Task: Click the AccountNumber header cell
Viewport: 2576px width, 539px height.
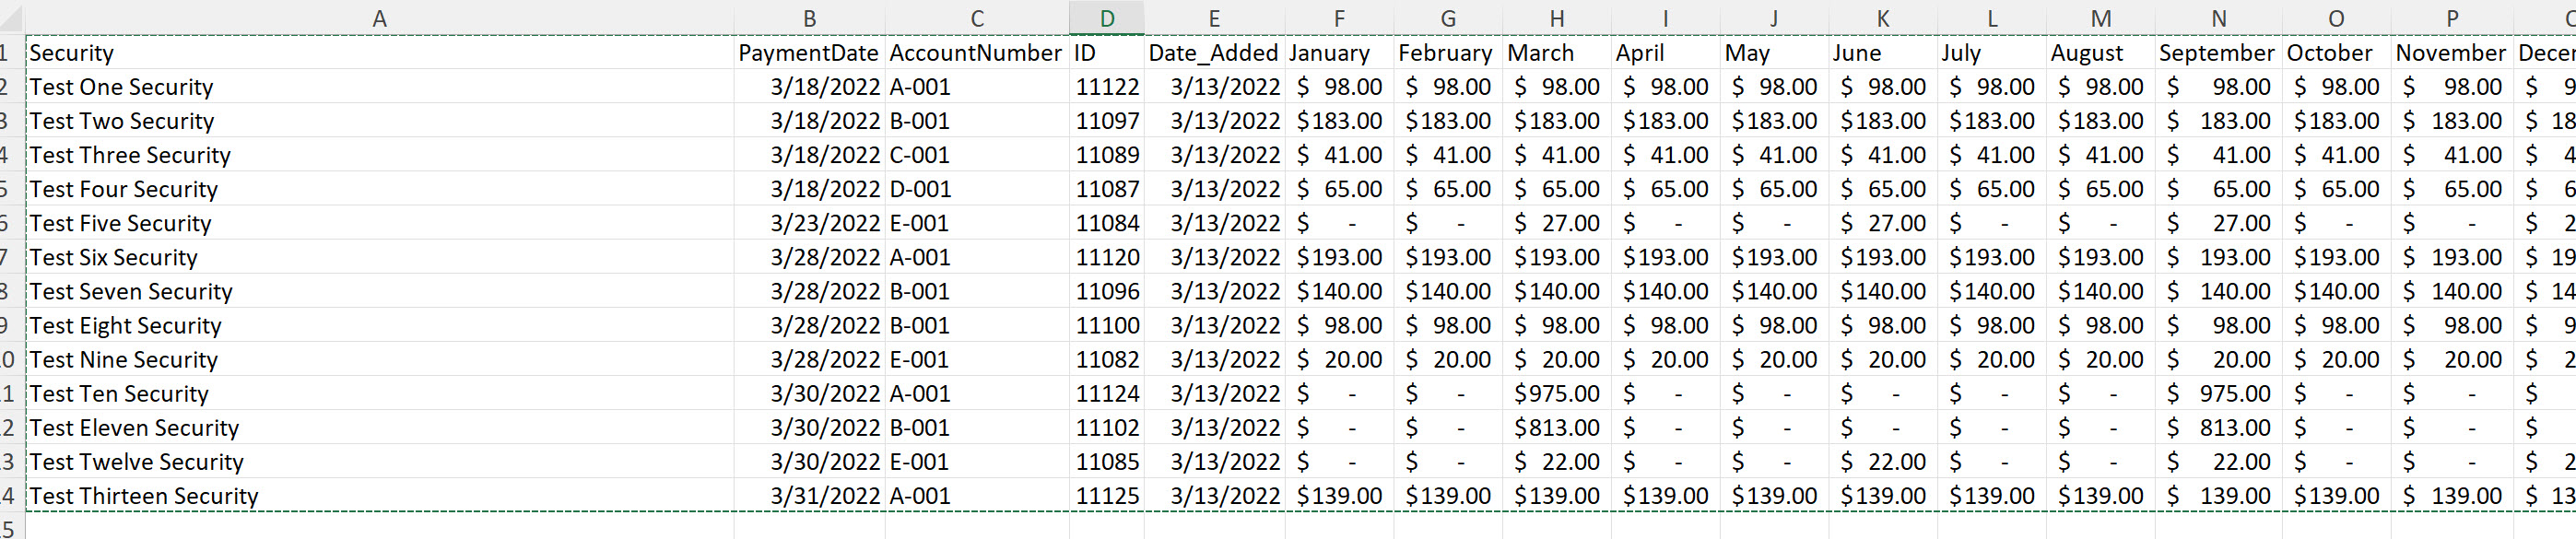Action: click(977, 17)
